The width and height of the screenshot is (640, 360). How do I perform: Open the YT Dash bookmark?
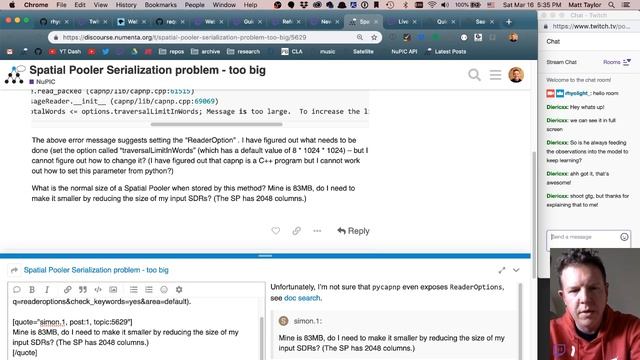point(65,51)
